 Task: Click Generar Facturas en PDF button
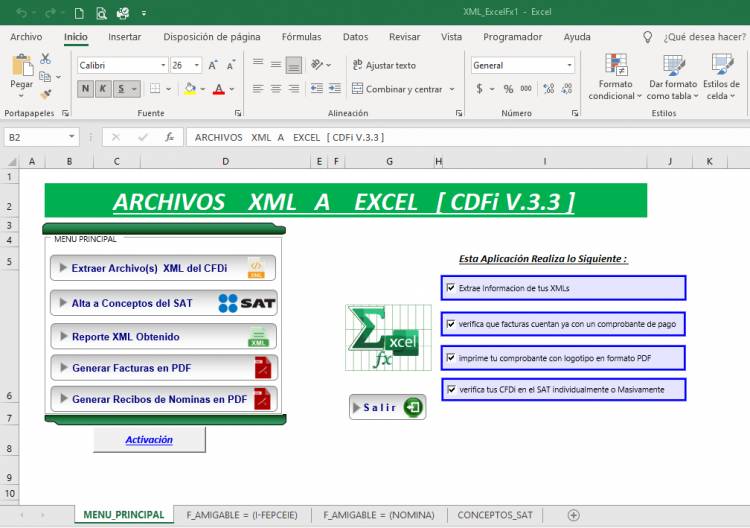tap(164, 368)
